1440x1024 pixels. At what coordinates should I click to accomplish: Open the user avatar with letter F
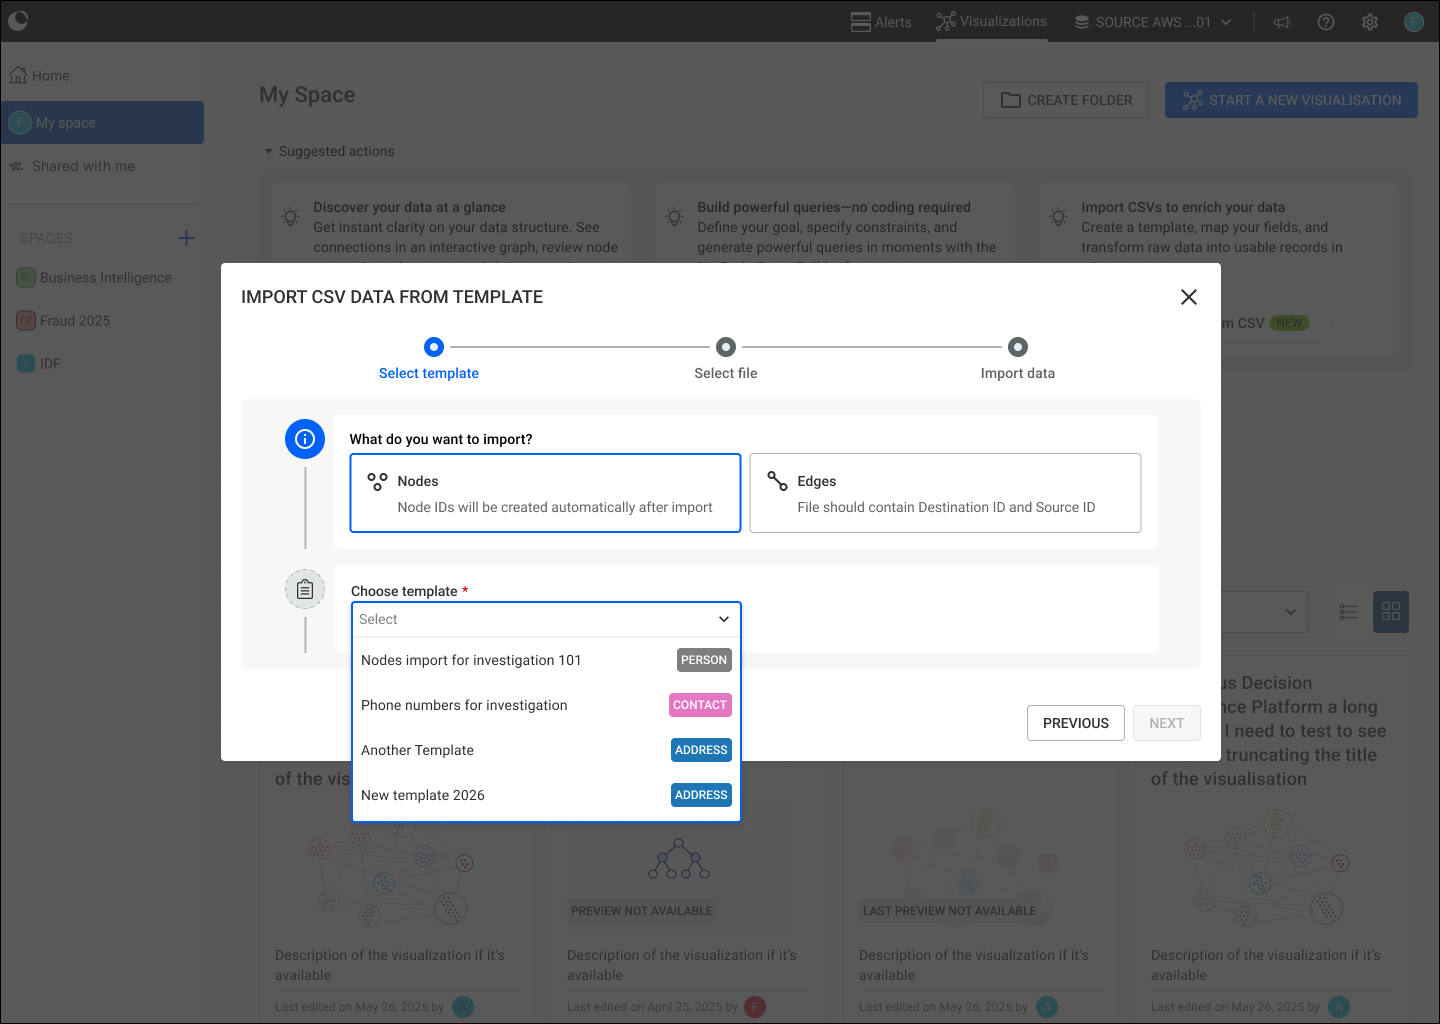point(1414,21)
